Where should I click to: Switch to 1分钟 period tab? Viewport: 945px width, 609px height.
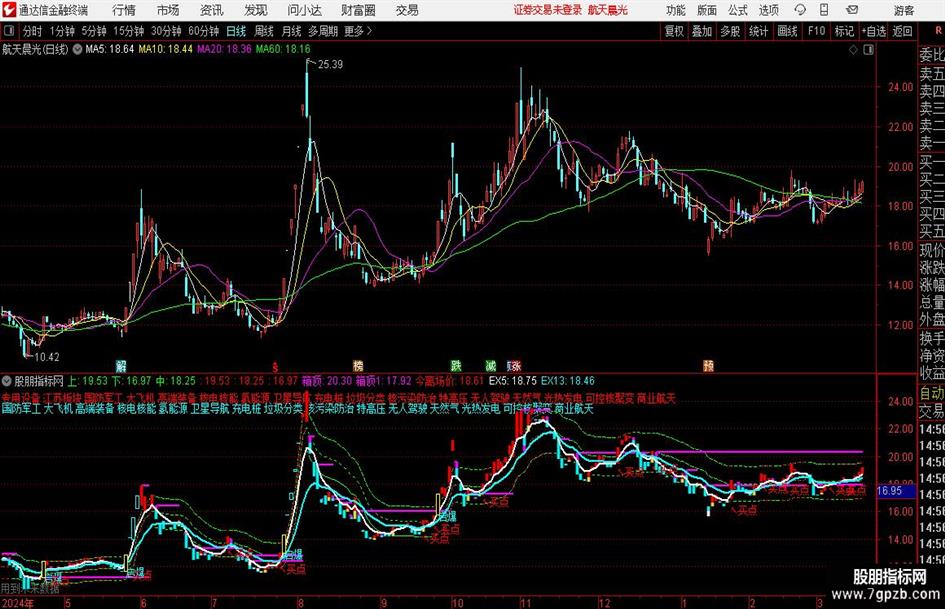[x=61, y=31]
